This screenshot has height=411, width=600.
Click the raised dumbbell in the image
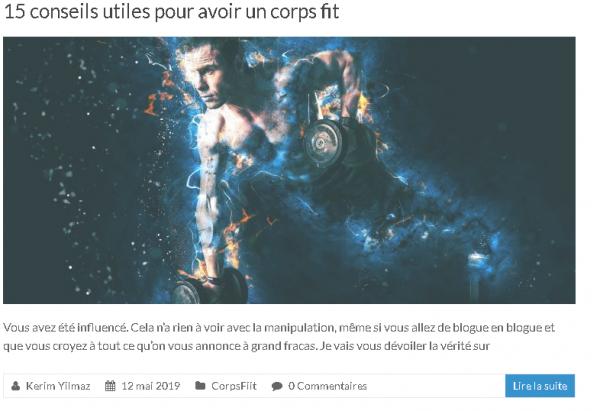(x=324, y=142)
